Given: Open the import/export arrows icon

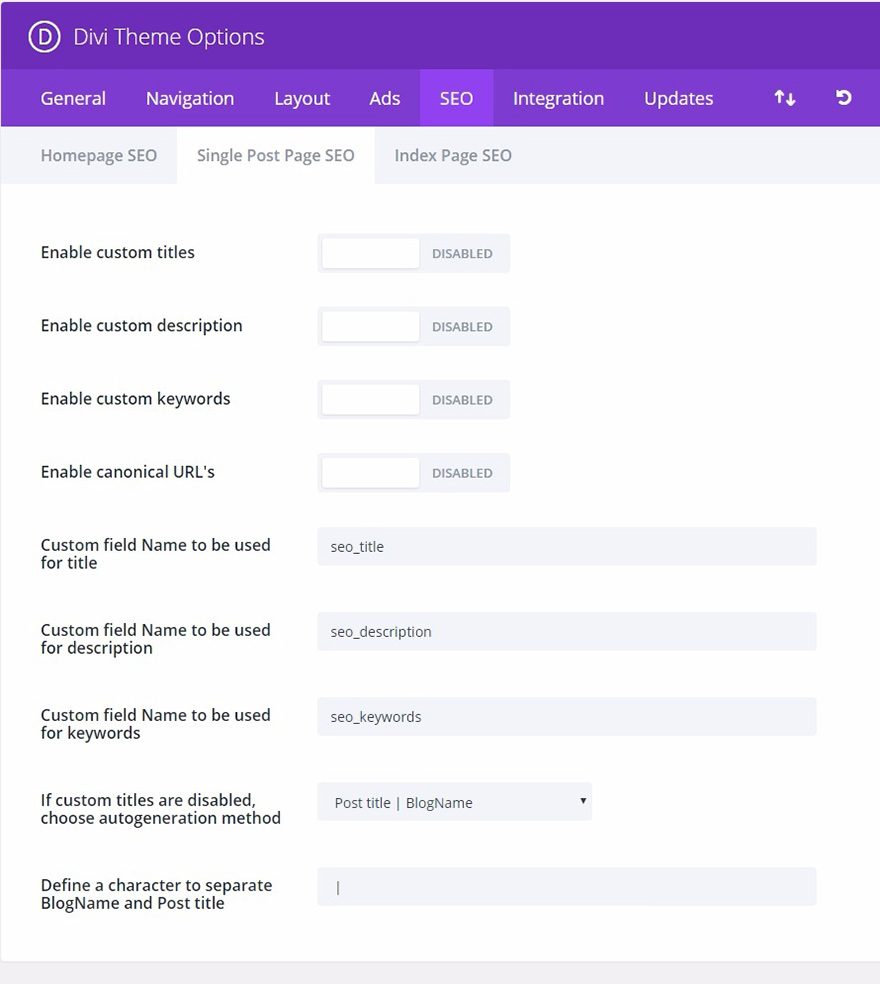Looking at the screenshot, I should (784, 97).
